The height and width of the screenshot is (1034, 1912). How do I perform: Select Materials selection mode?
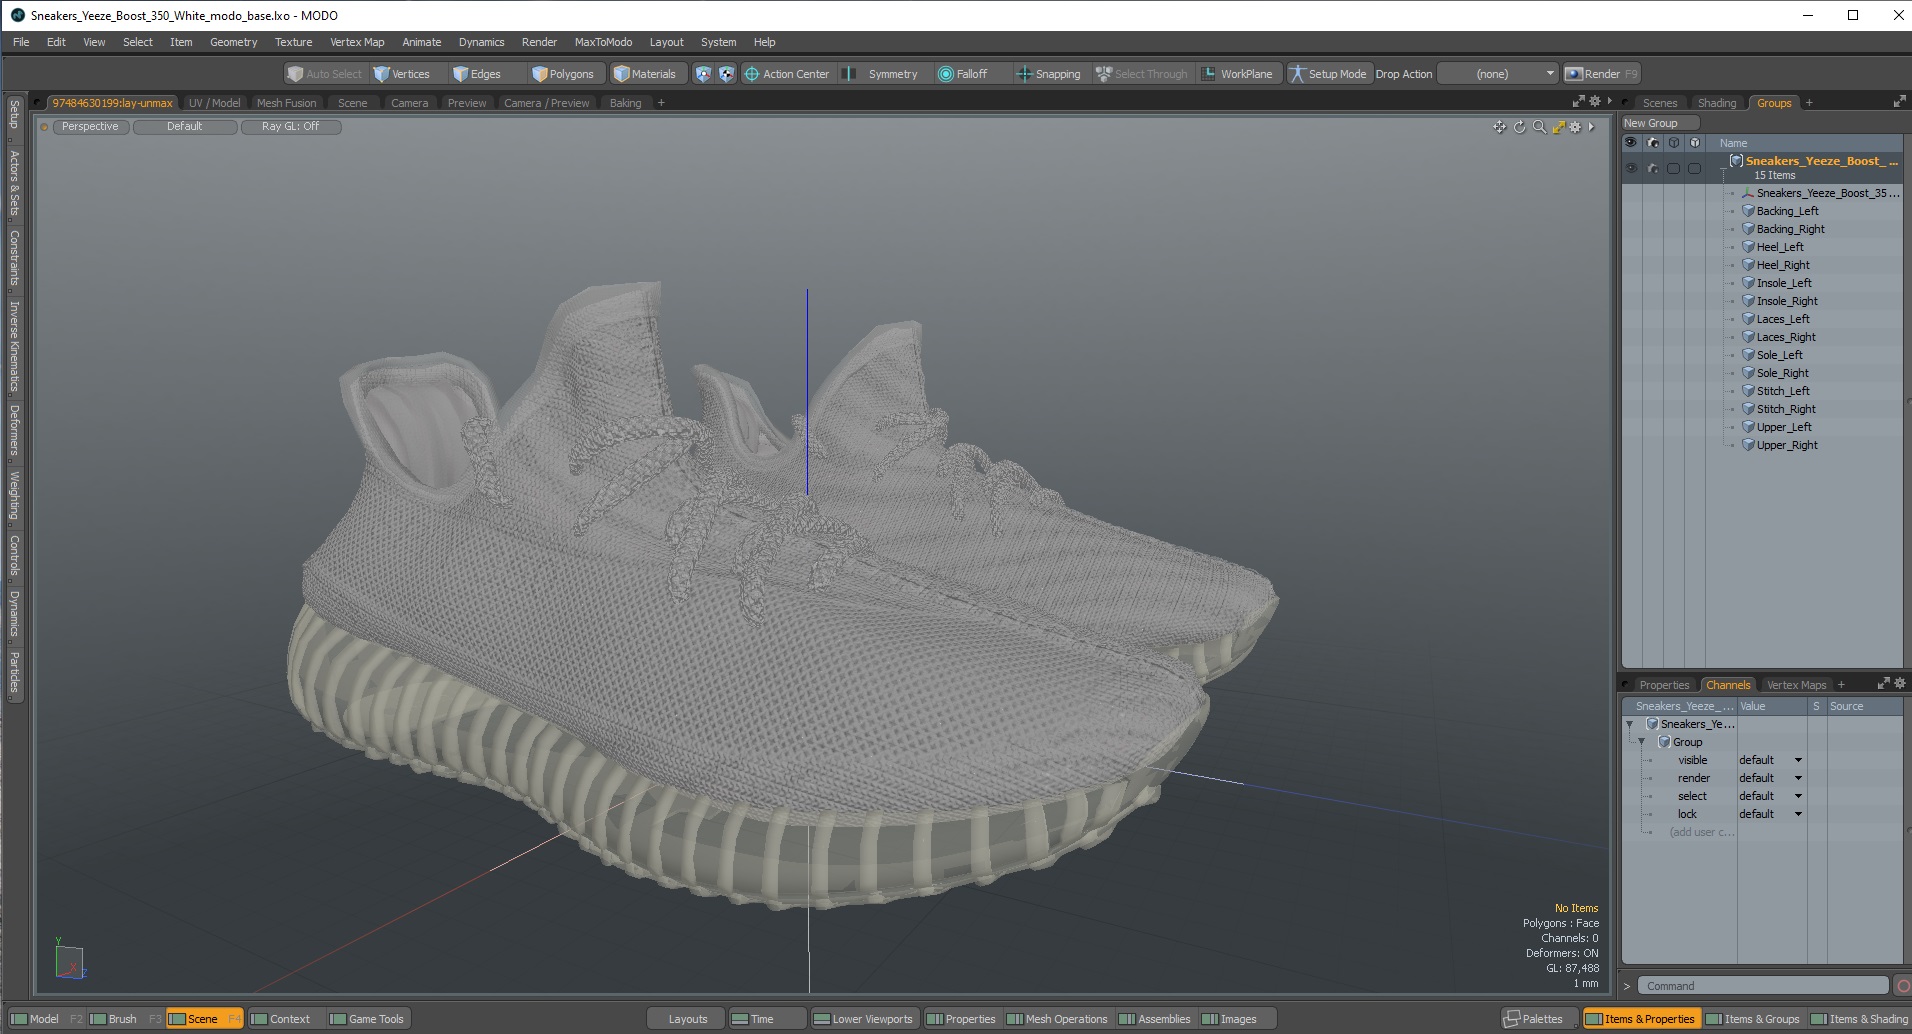pos(645,74)
